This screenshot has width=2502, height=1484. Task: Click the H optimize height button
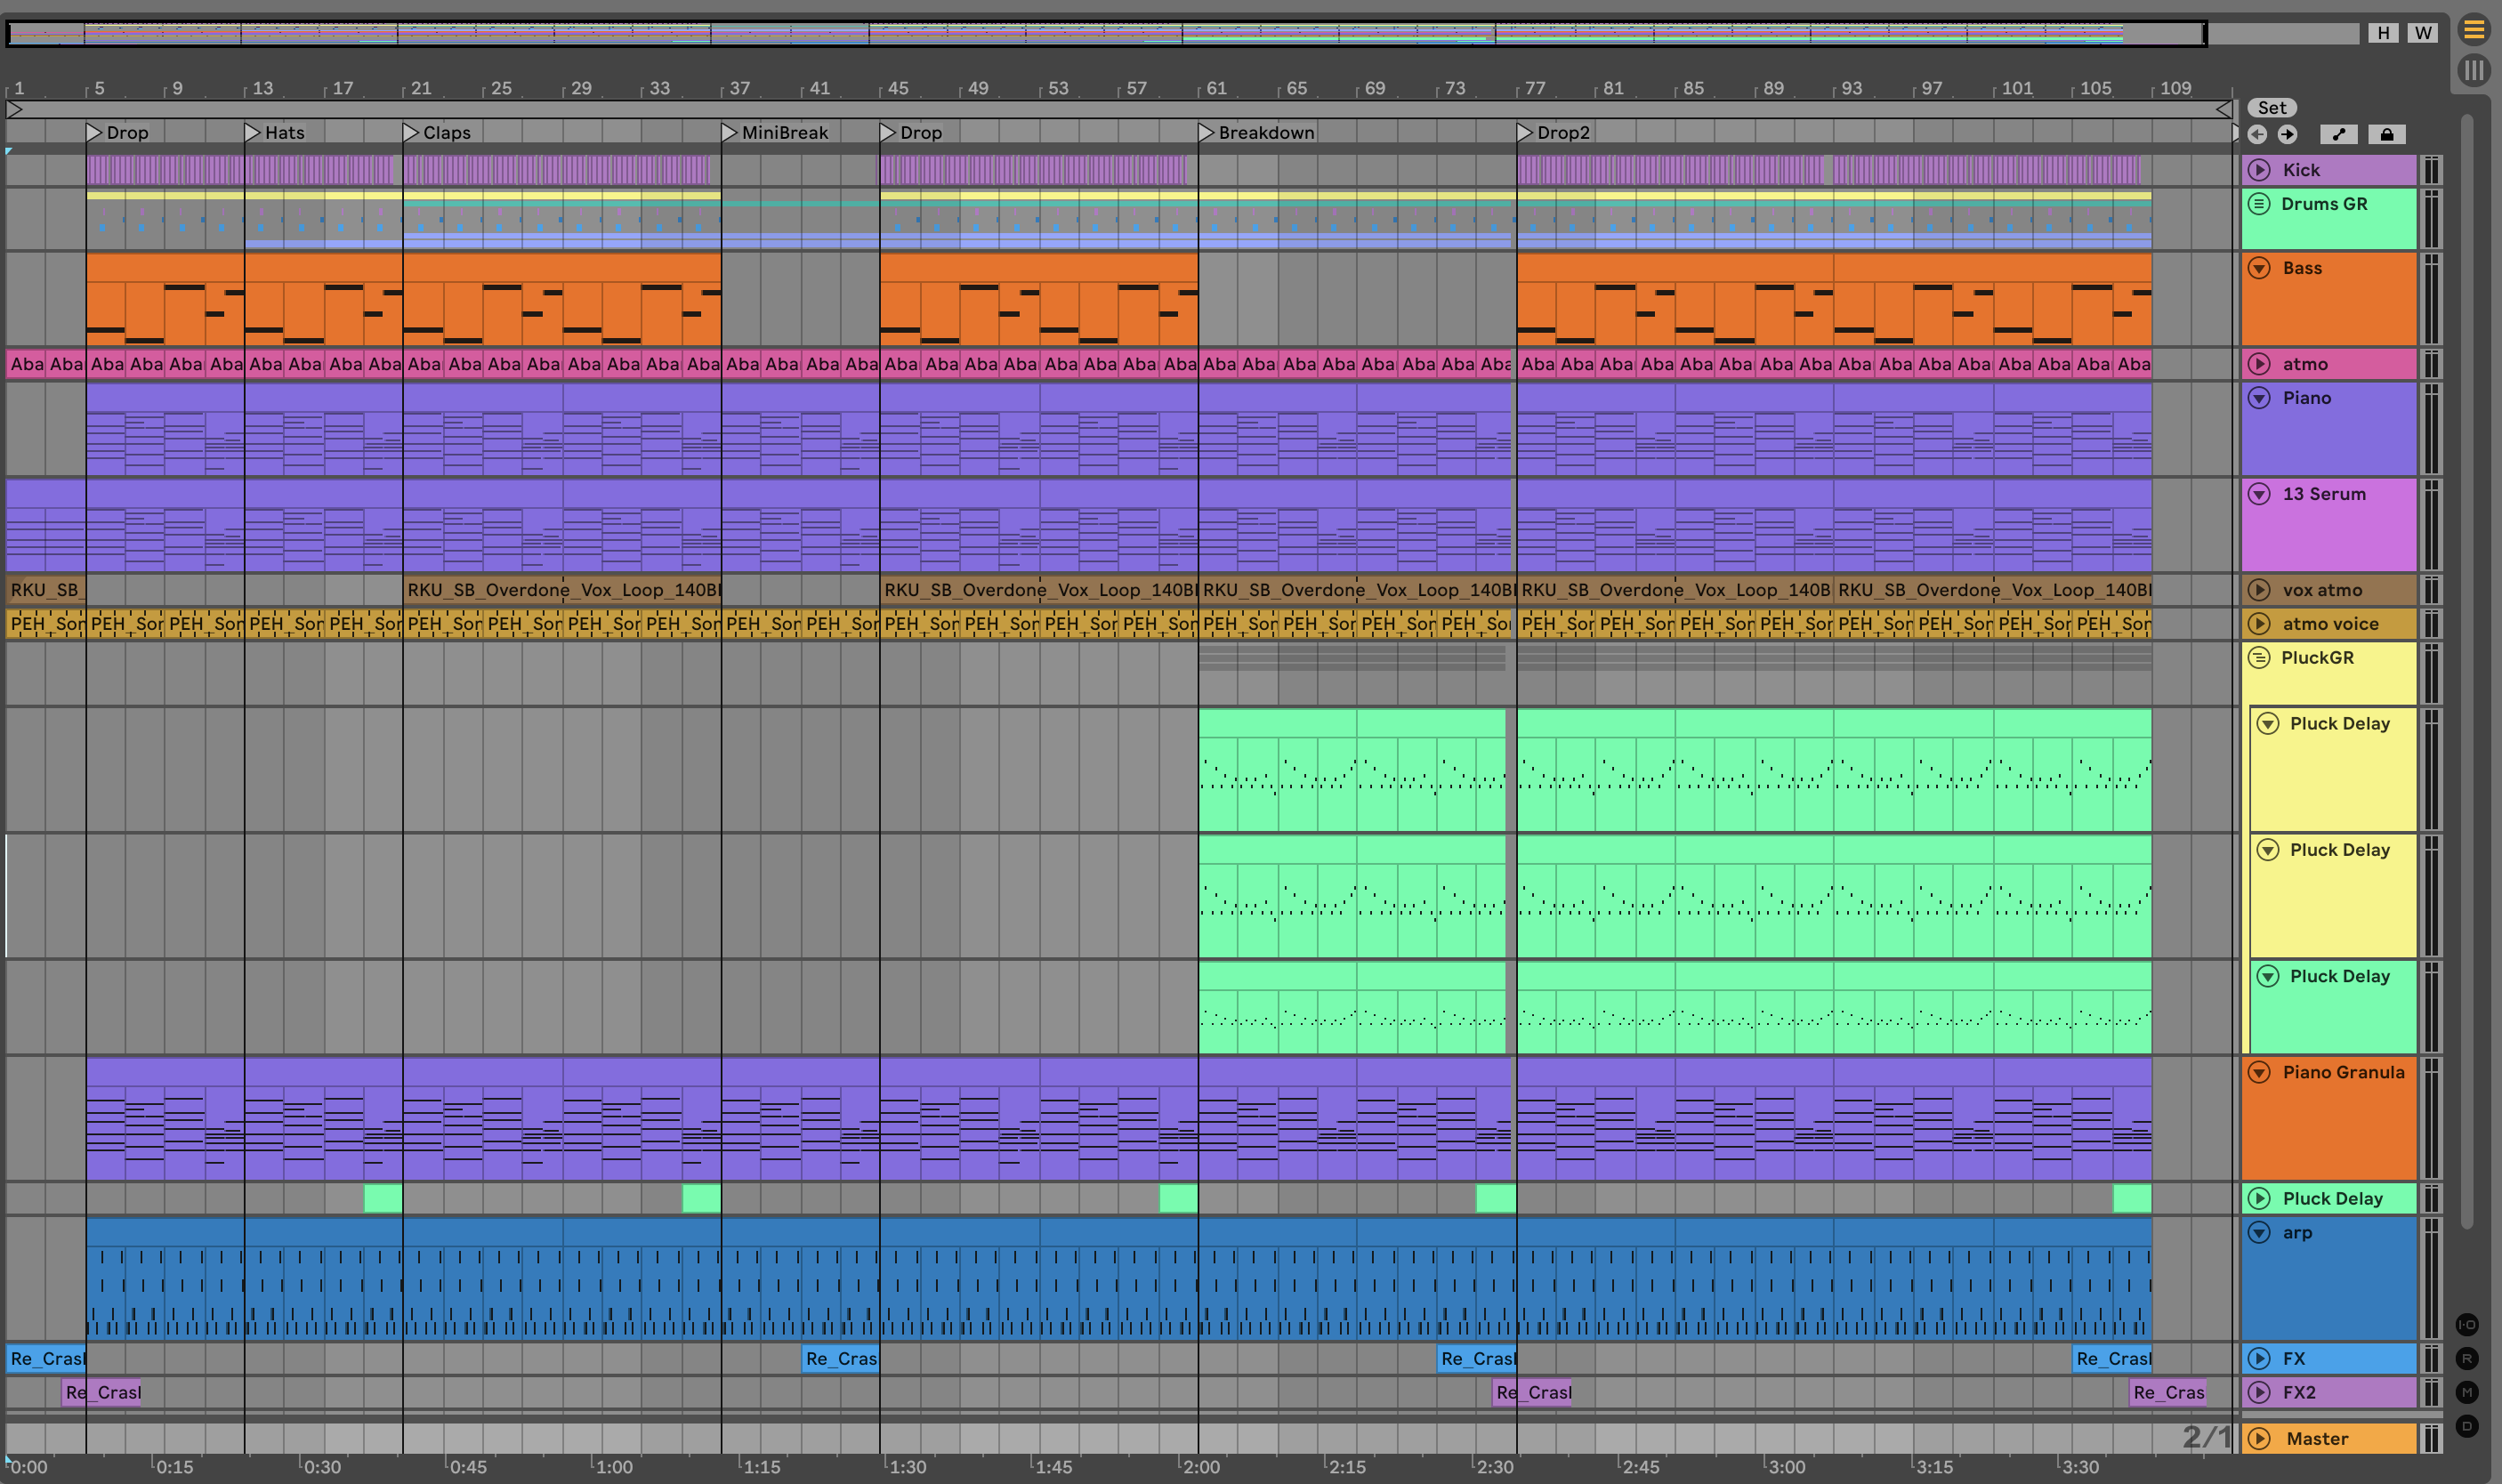2383,33
